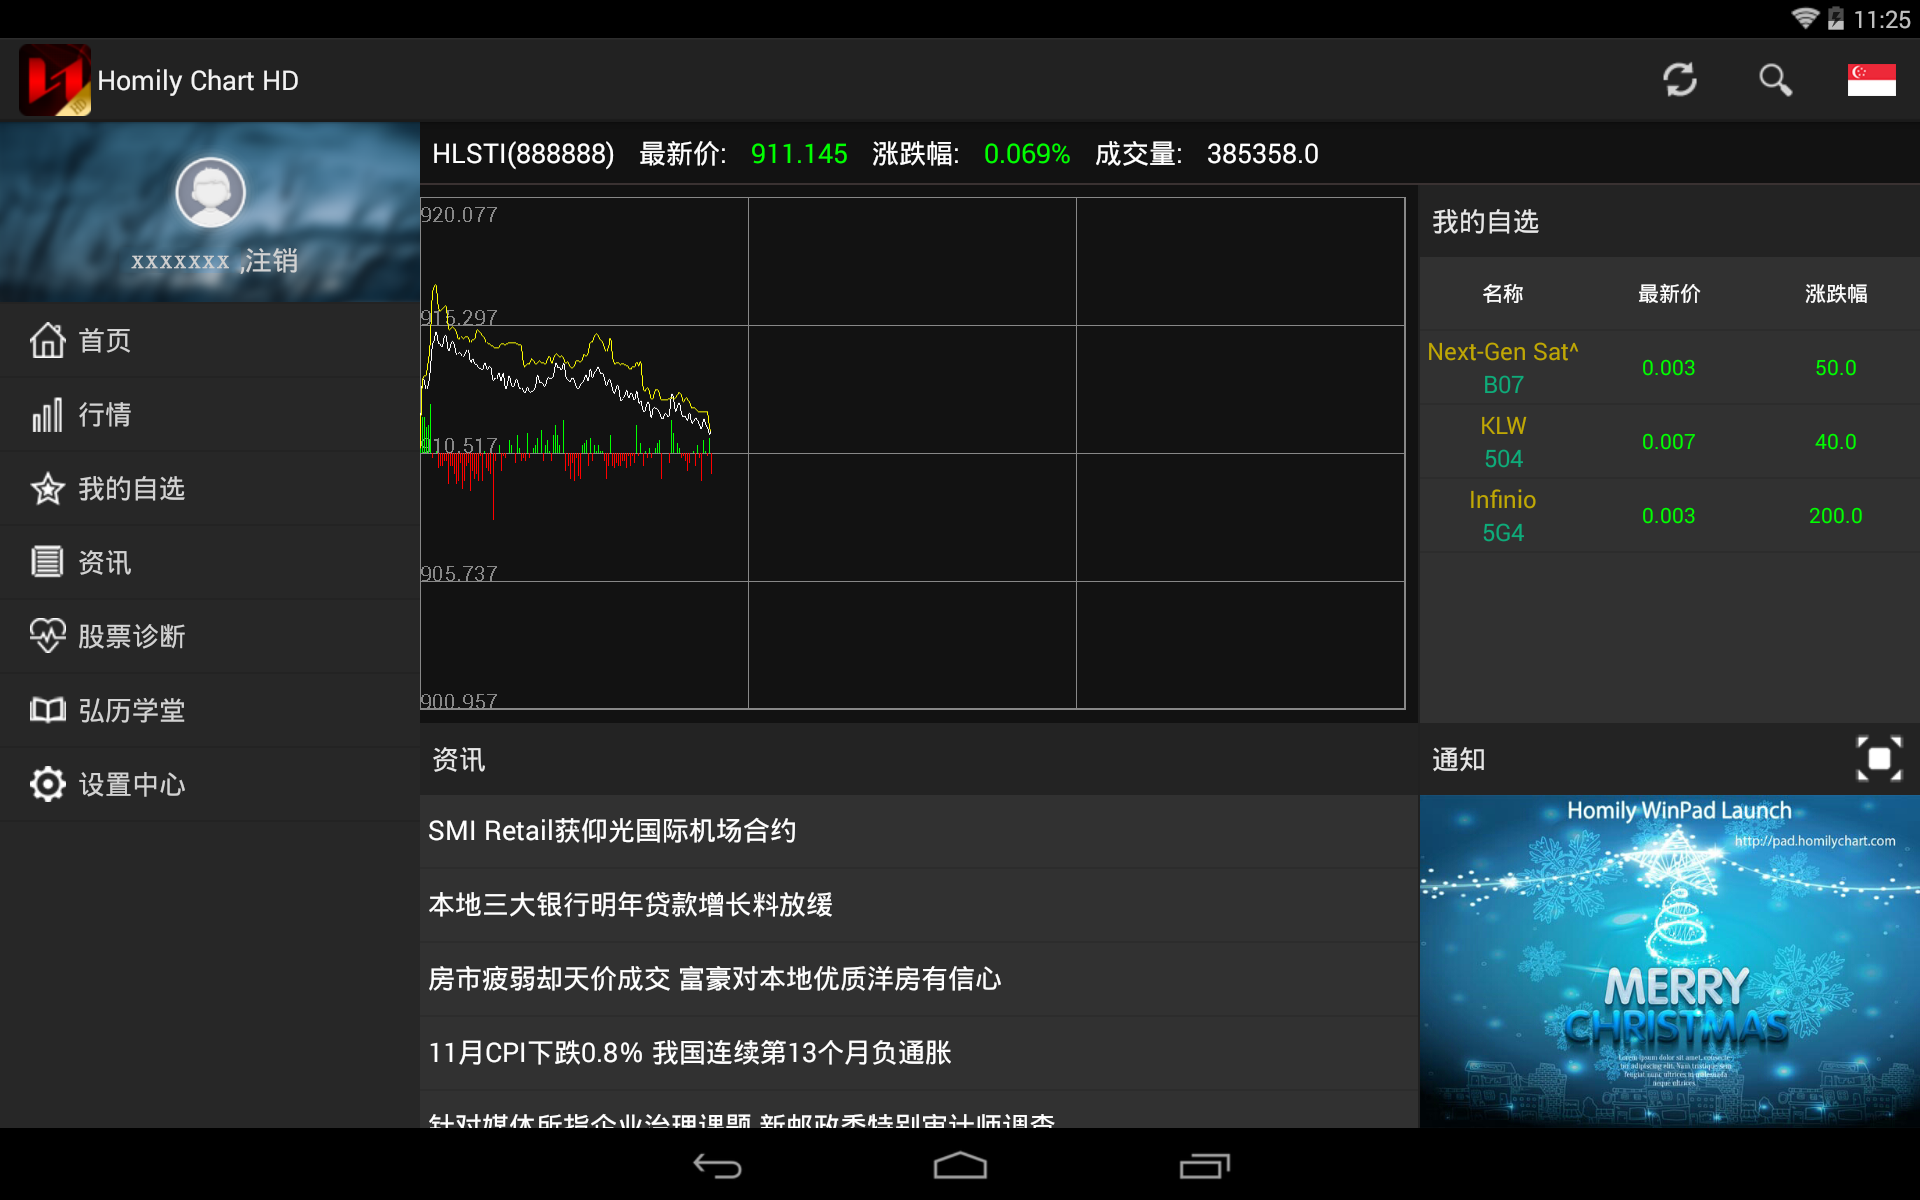Tap the Homily Chart HD logo
This screenshot has height=1200, width=1920.
point(55,80)
